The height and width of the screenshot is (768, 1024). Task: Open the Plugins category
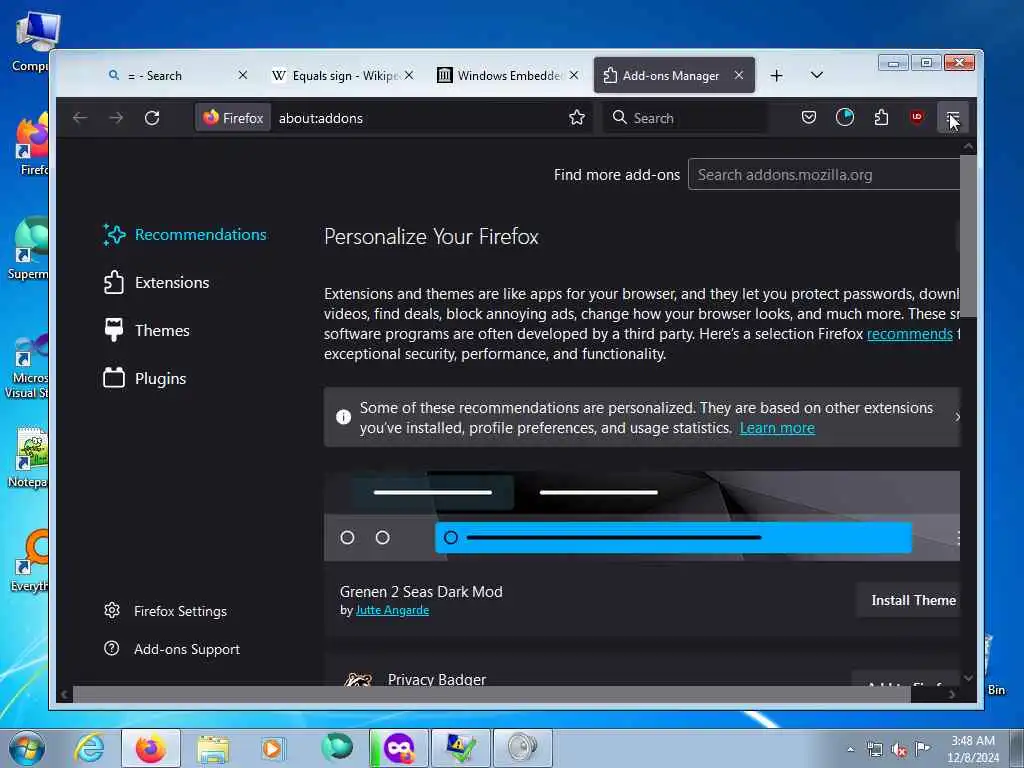(x=145, y=379)
